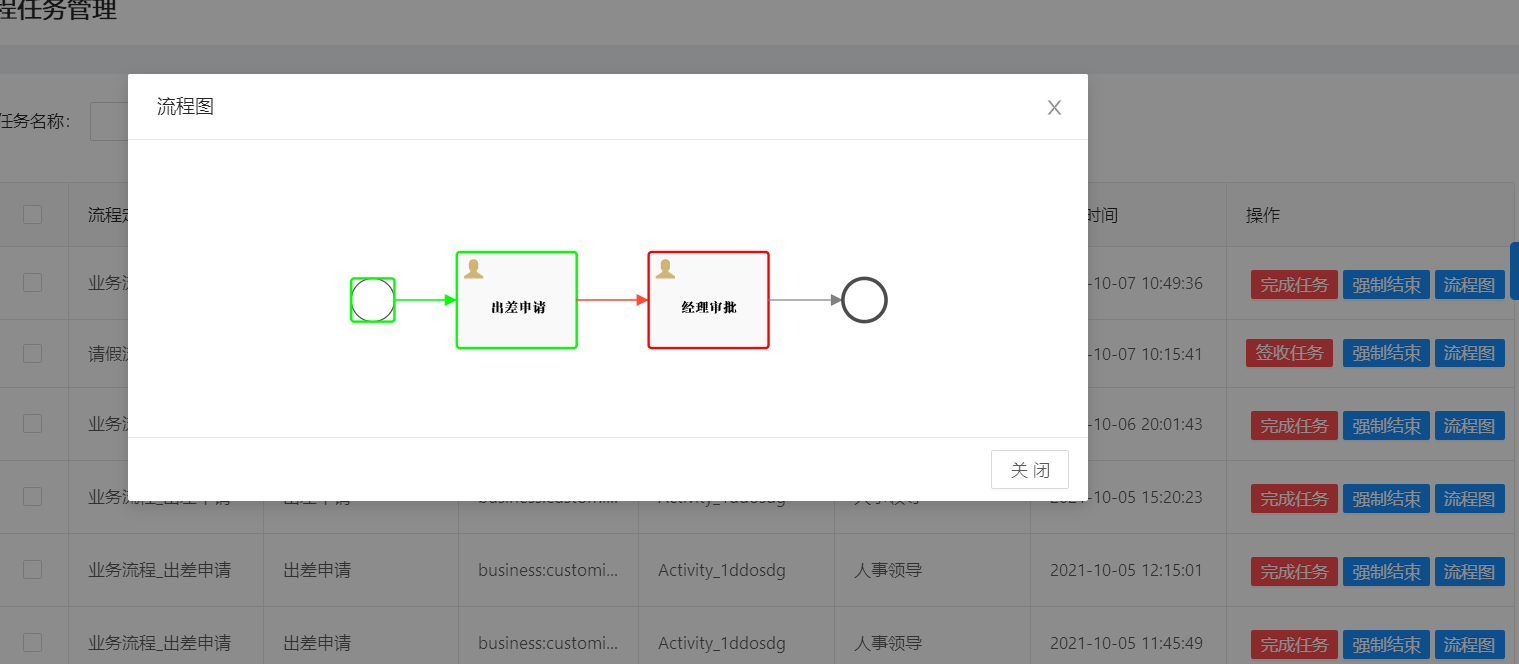Click the user icon in the 经理审批 node

pos(665,268)
